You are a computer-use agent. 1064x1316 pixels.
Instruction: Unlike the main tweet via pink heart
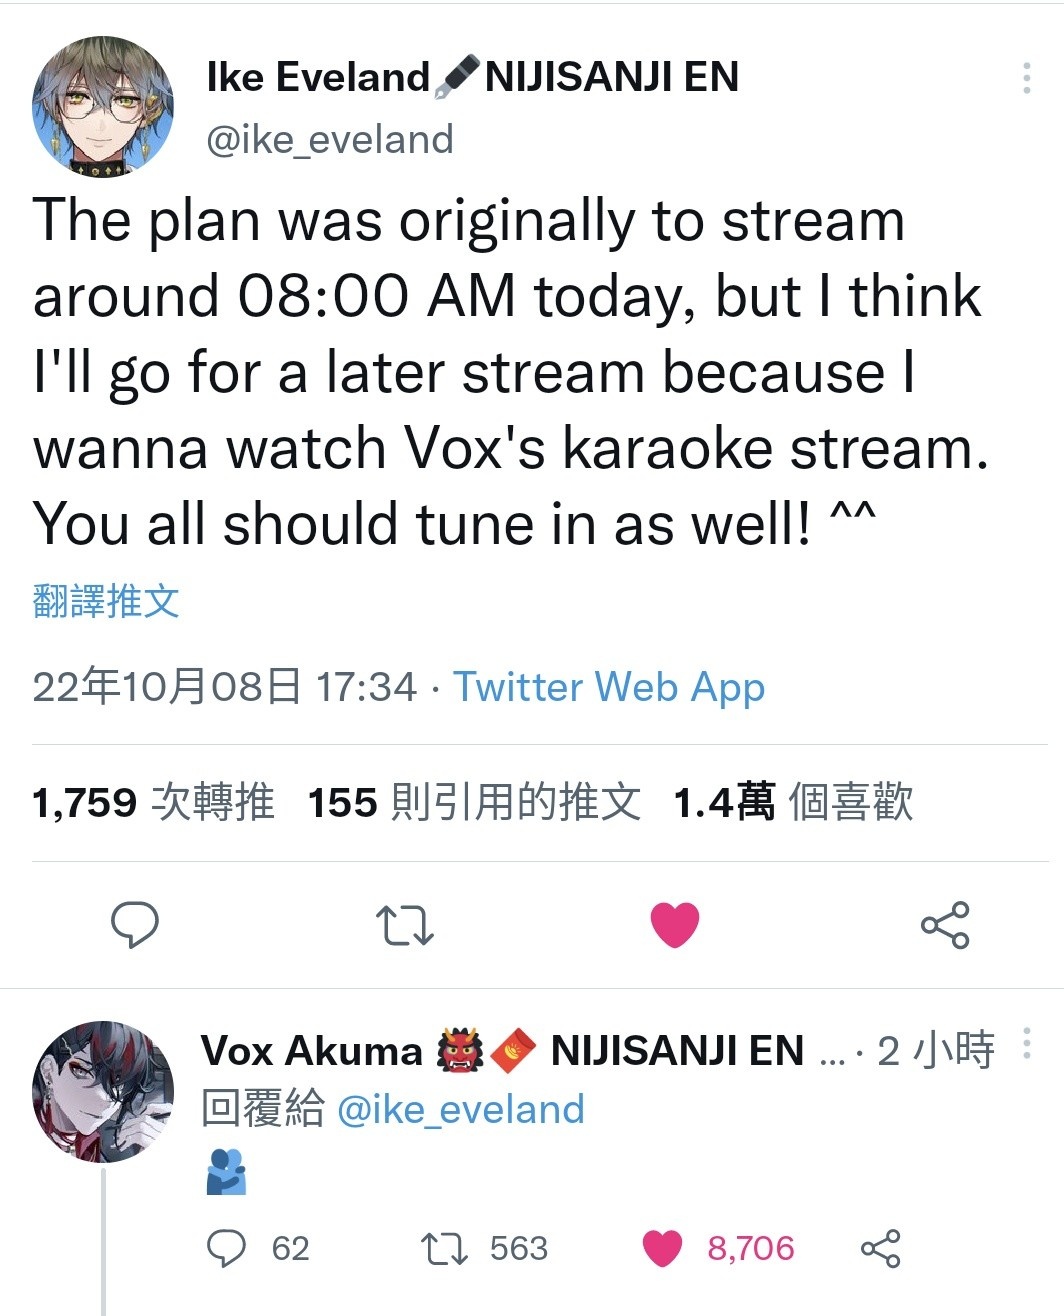675,924
